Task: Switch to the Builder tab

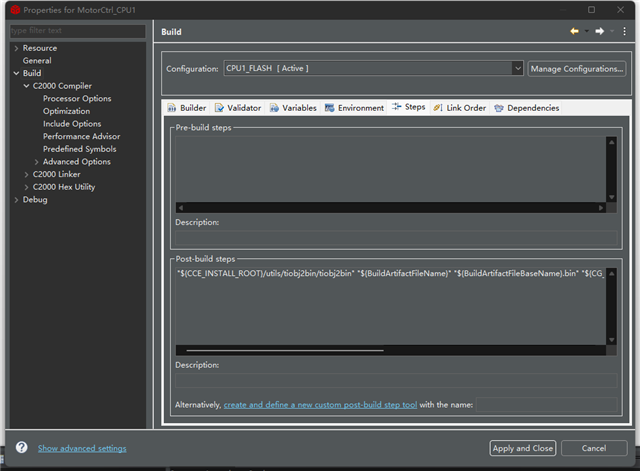Action: 187,108
